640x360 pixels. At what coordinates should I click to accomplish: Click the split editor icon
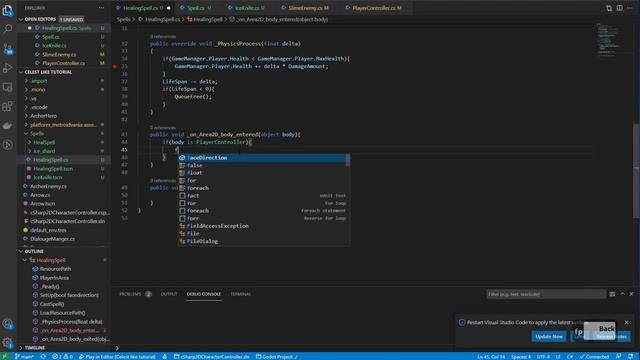[x=620, y=8]
